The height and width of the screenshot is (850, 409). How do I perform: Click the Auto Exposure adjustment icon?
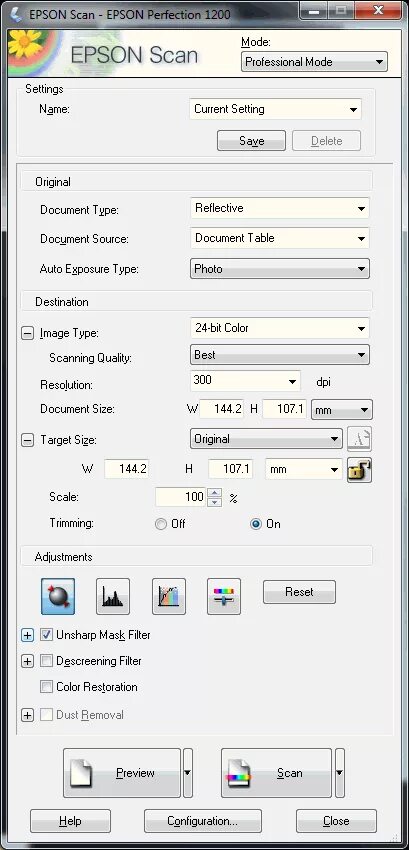click(x=58, y=596)
